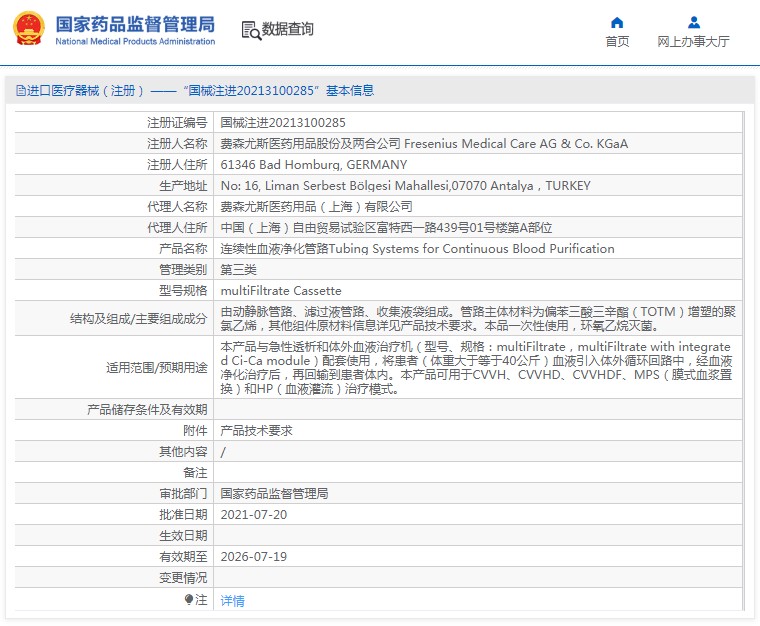Image resolution: width=760 pixels, height=626 pixels.
Task: Select approval date 2021-07-20
Action: tap(254, 515)
